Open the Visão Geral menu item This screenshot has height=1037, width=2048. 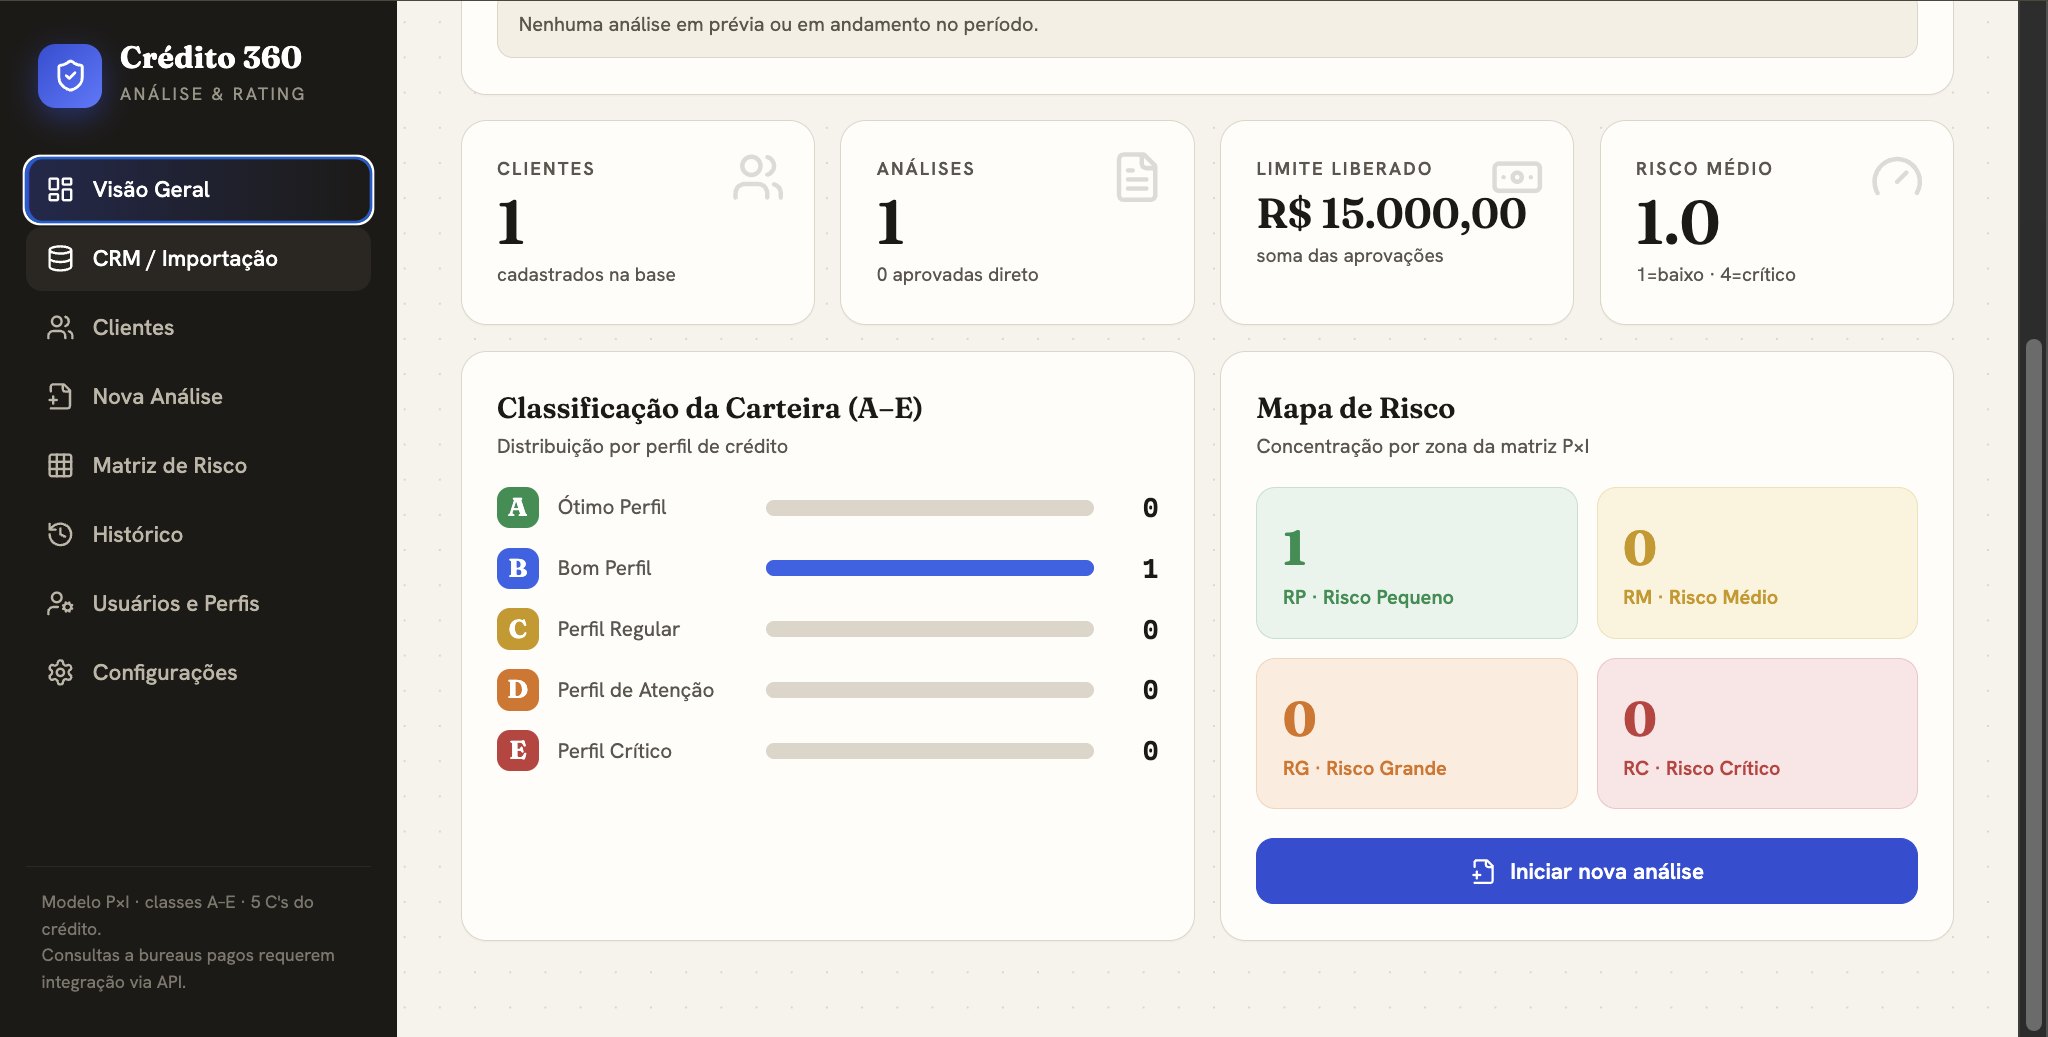pyautogui.click(x=198, y=189)
